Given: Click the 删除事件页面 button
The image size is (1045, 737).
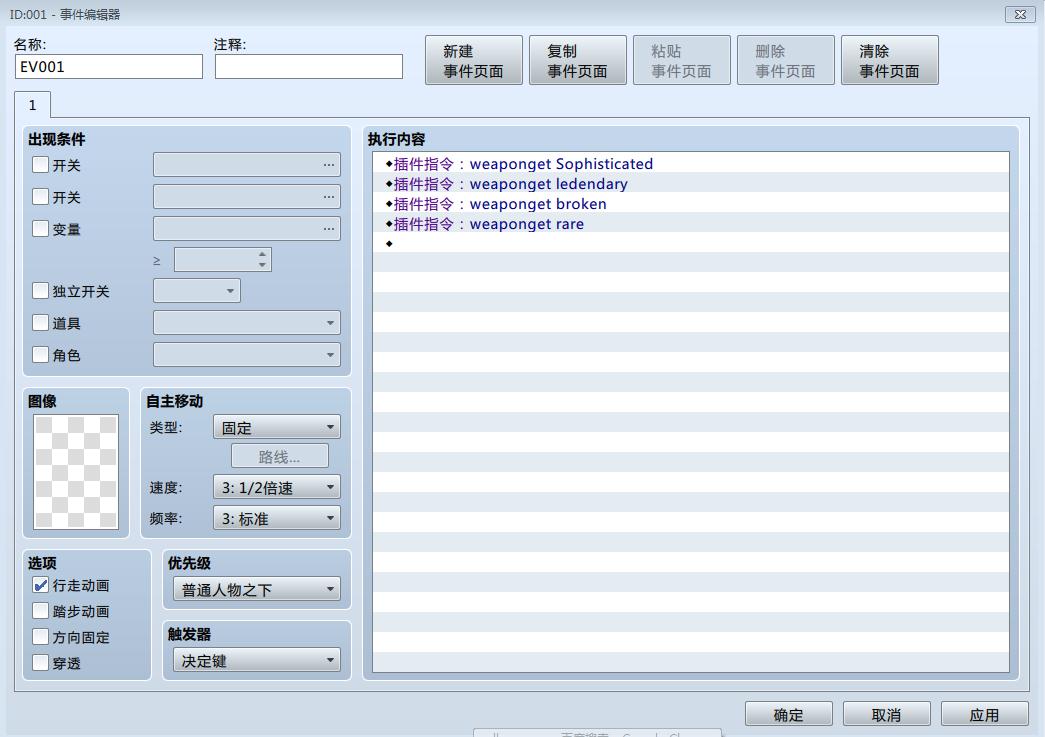Looking at the screenshot, I should (x=786, y=61).
